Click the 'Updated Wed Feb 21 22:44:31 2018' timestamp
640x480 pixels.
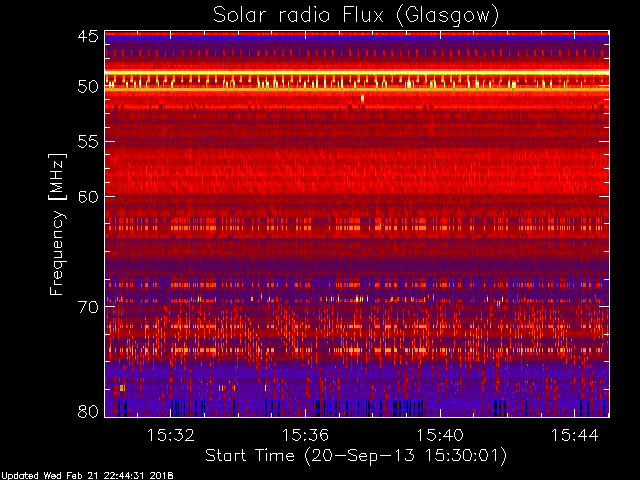pos(87,476)
